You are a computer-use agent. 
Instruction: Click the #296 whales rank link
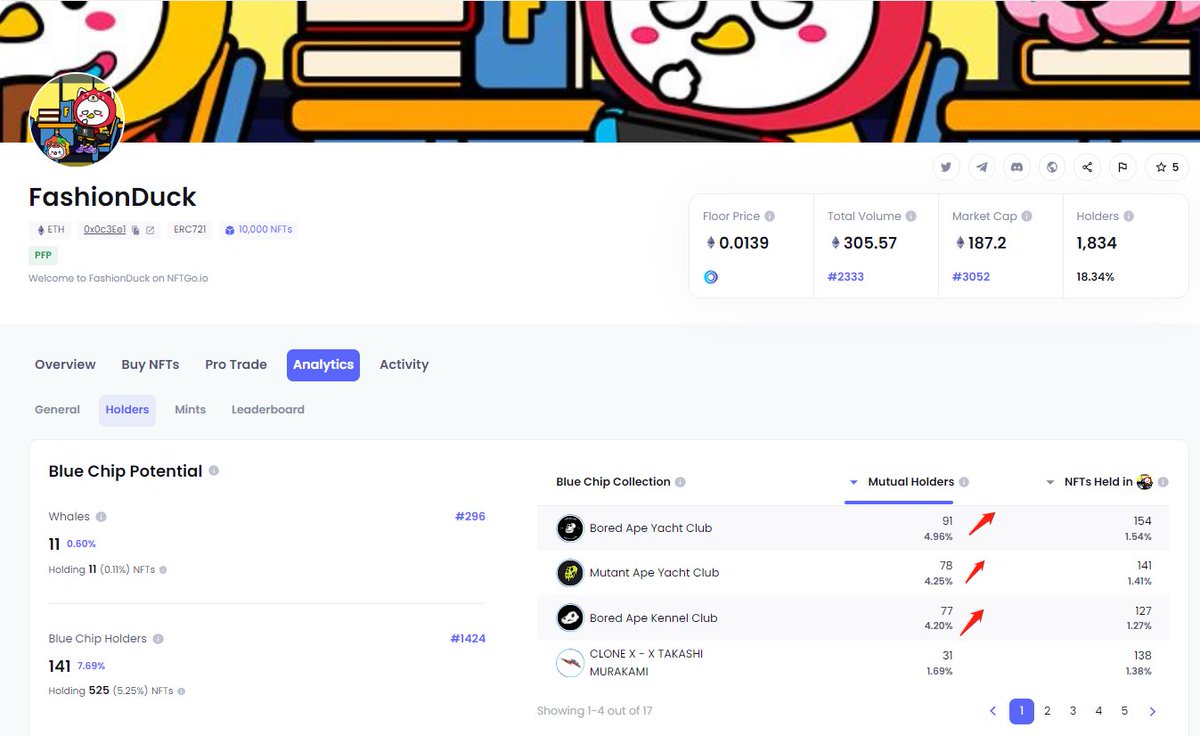click(470, 517)
